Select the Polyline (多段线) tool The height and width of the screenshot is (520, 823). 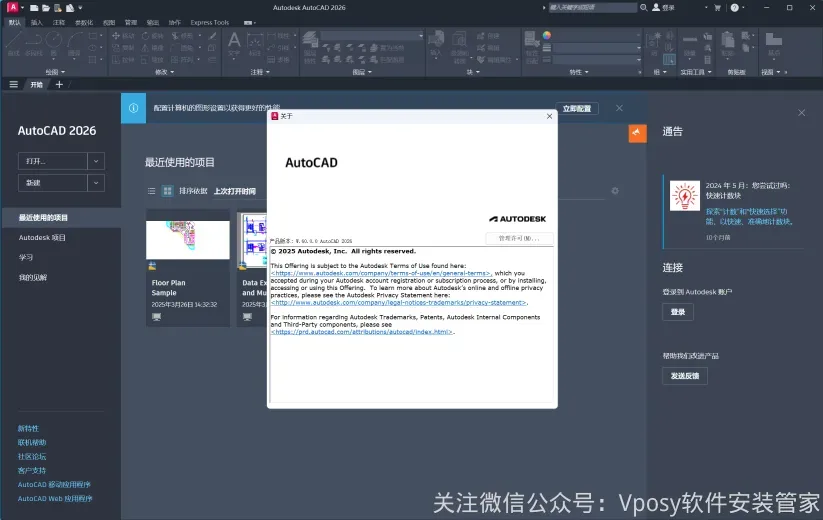[34, 43]
